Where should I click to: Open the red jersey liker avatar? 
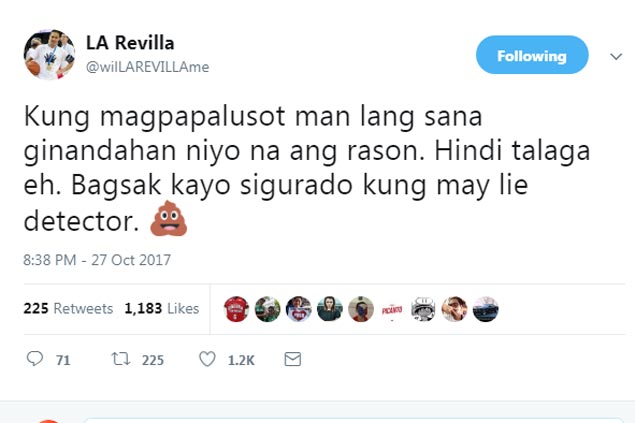click(236, 309)
